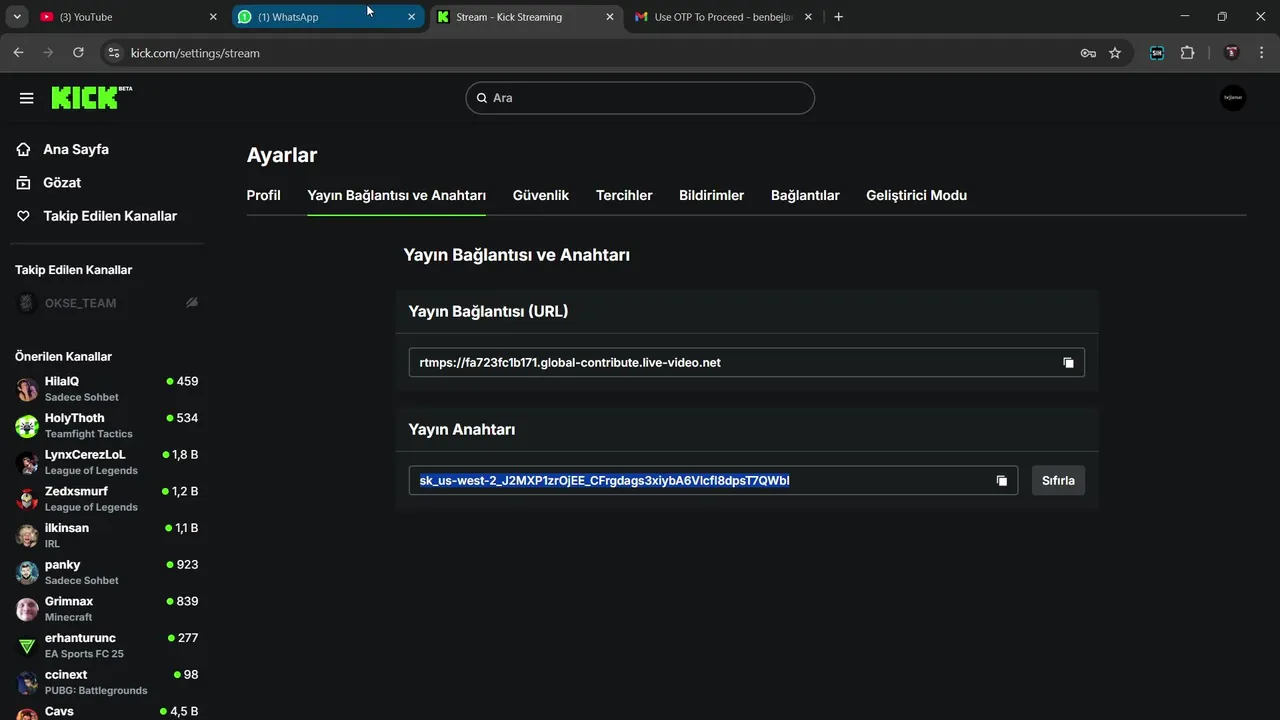Open Grimnax channel avatar
This screenshot has height=720, width=1280.
point(27,609)
